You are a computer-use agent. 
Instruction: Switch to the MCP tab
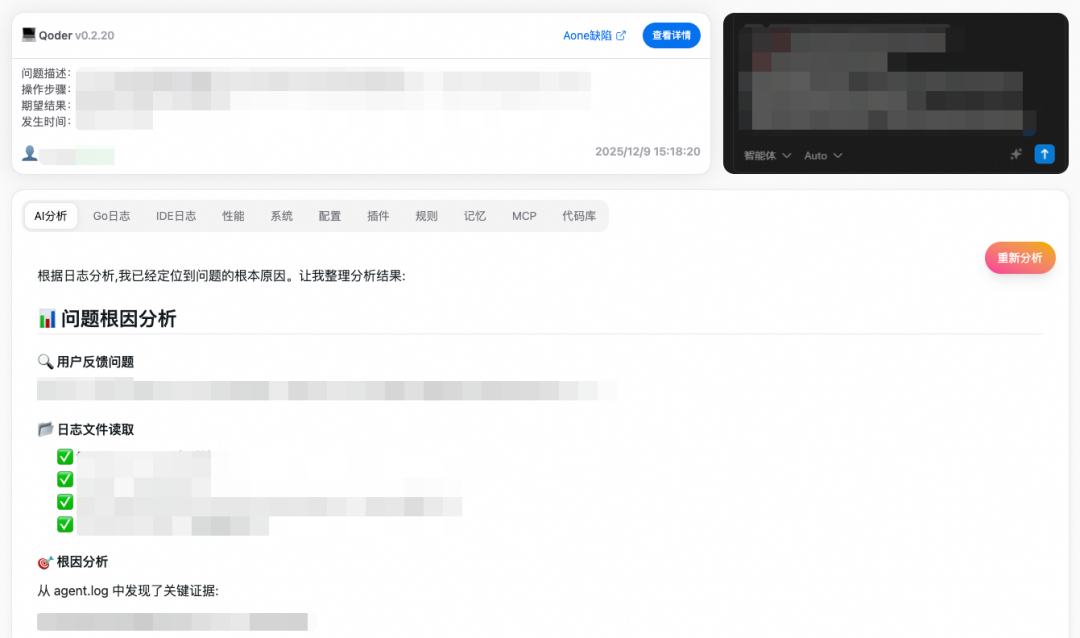[x=523, y=215]
